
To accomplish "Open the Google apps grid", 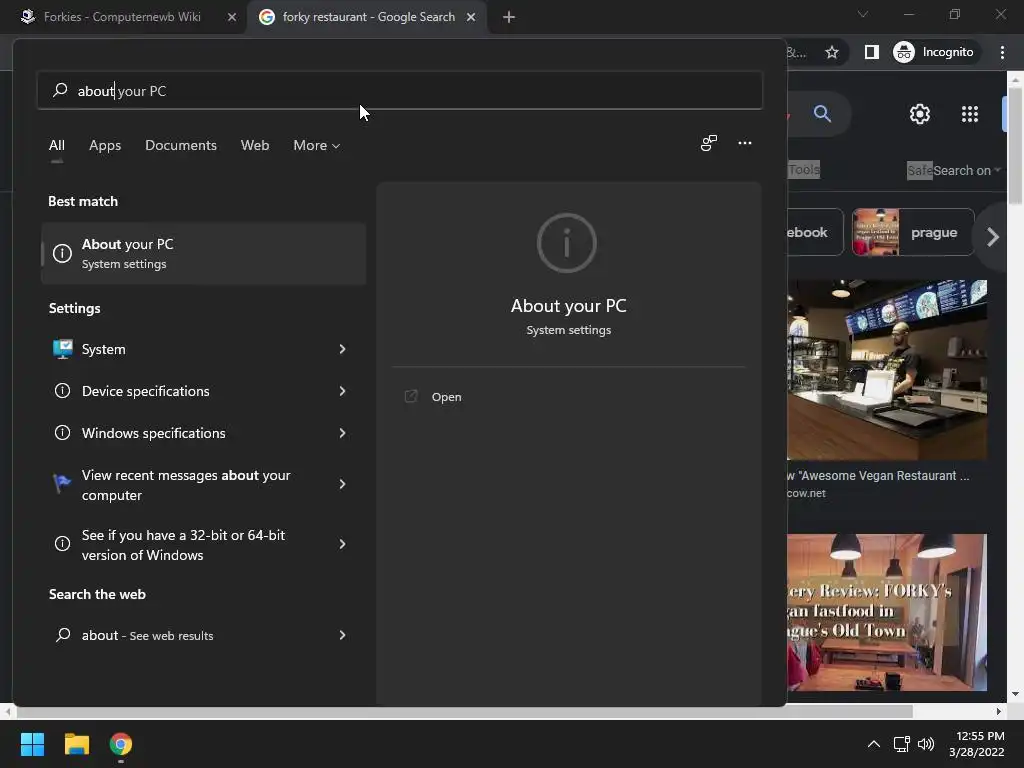I will [x=970, y=114].
